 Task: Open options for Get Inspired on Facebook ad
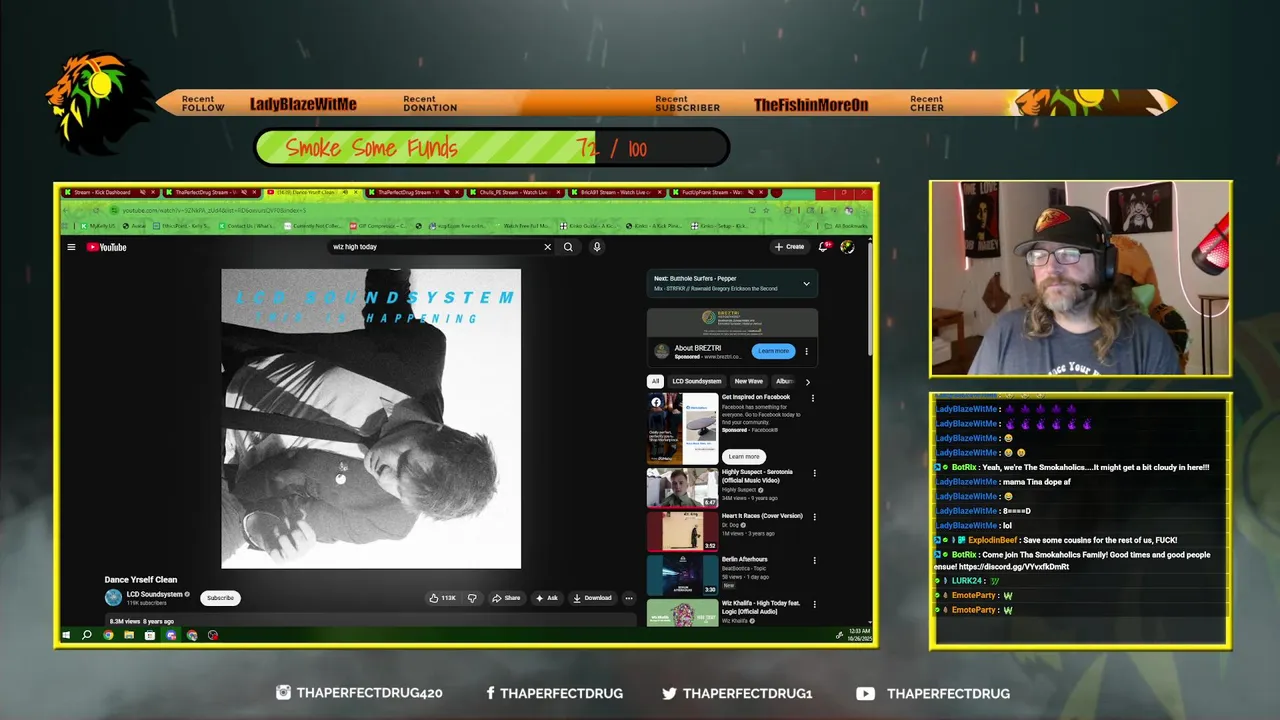point(812,398)
